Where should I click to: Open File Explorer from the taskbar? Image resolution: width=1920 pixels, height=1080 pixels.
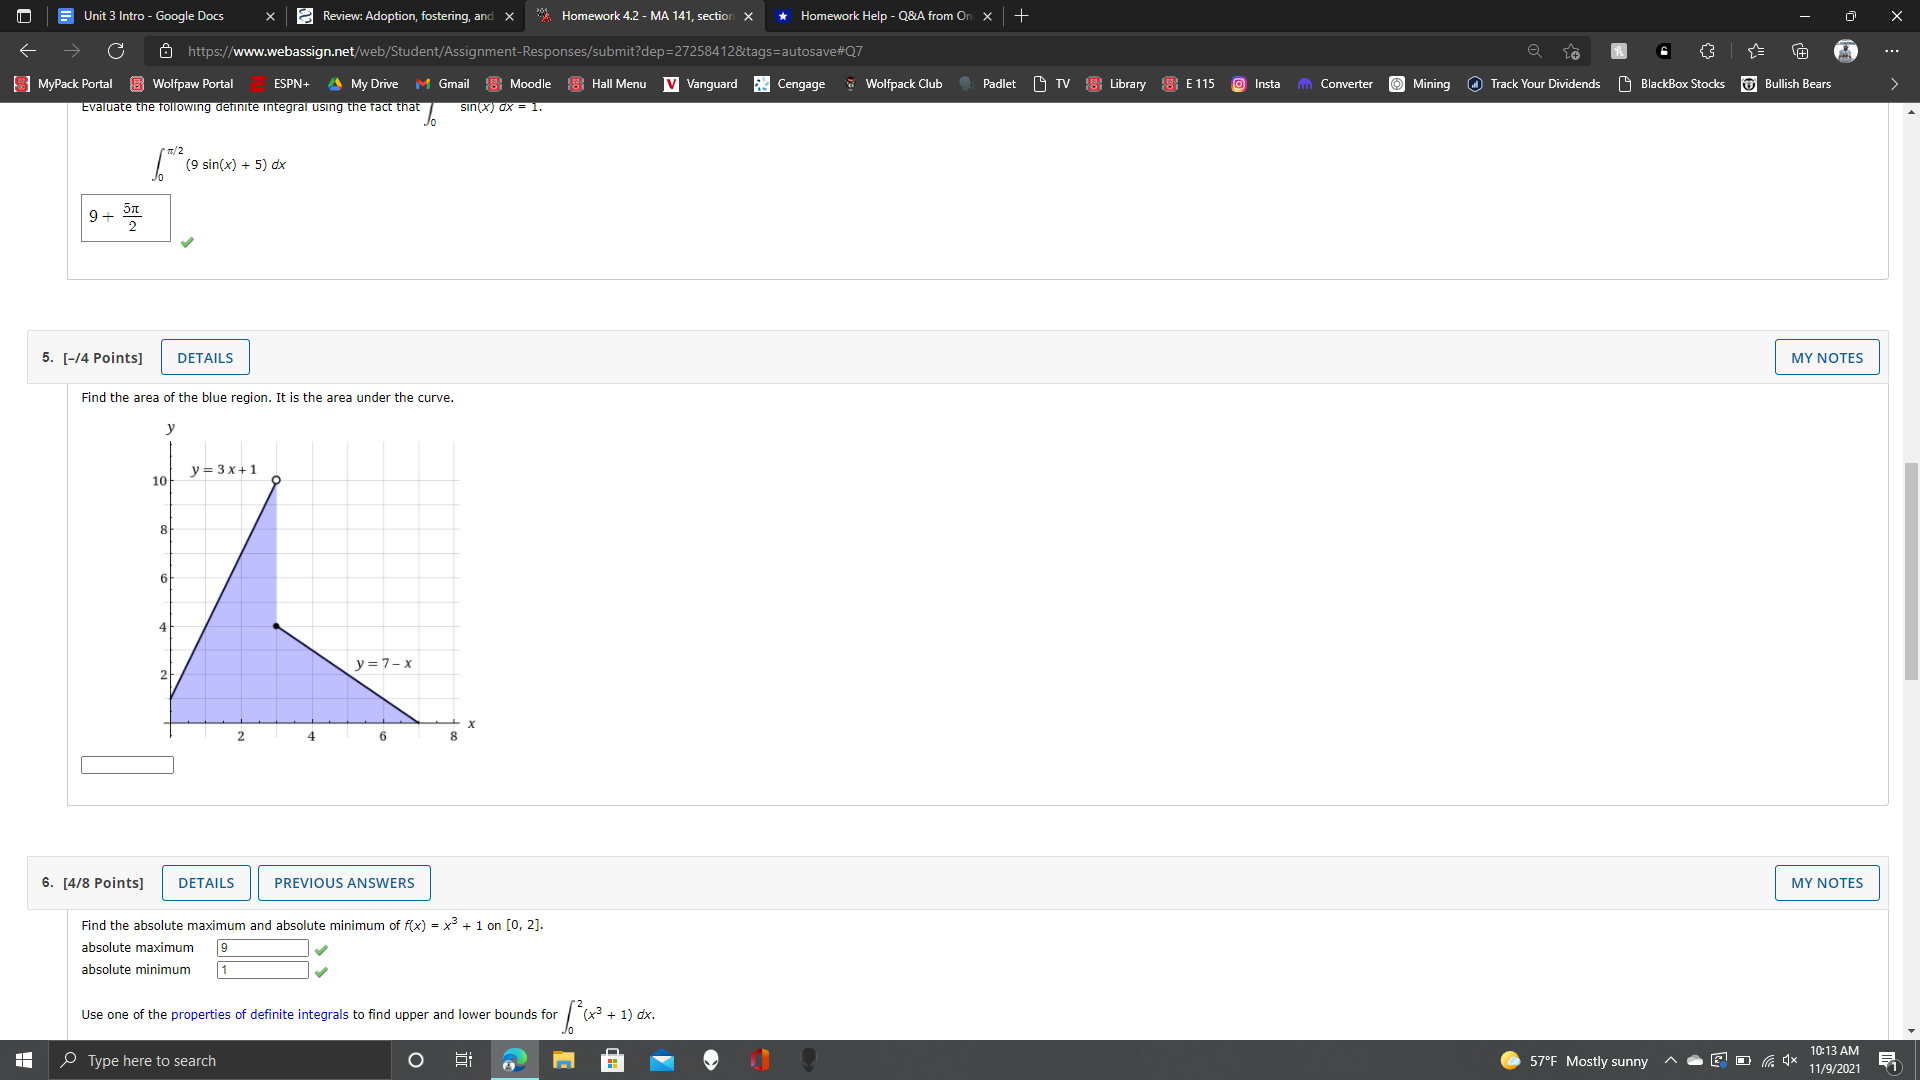(563, 1060)
